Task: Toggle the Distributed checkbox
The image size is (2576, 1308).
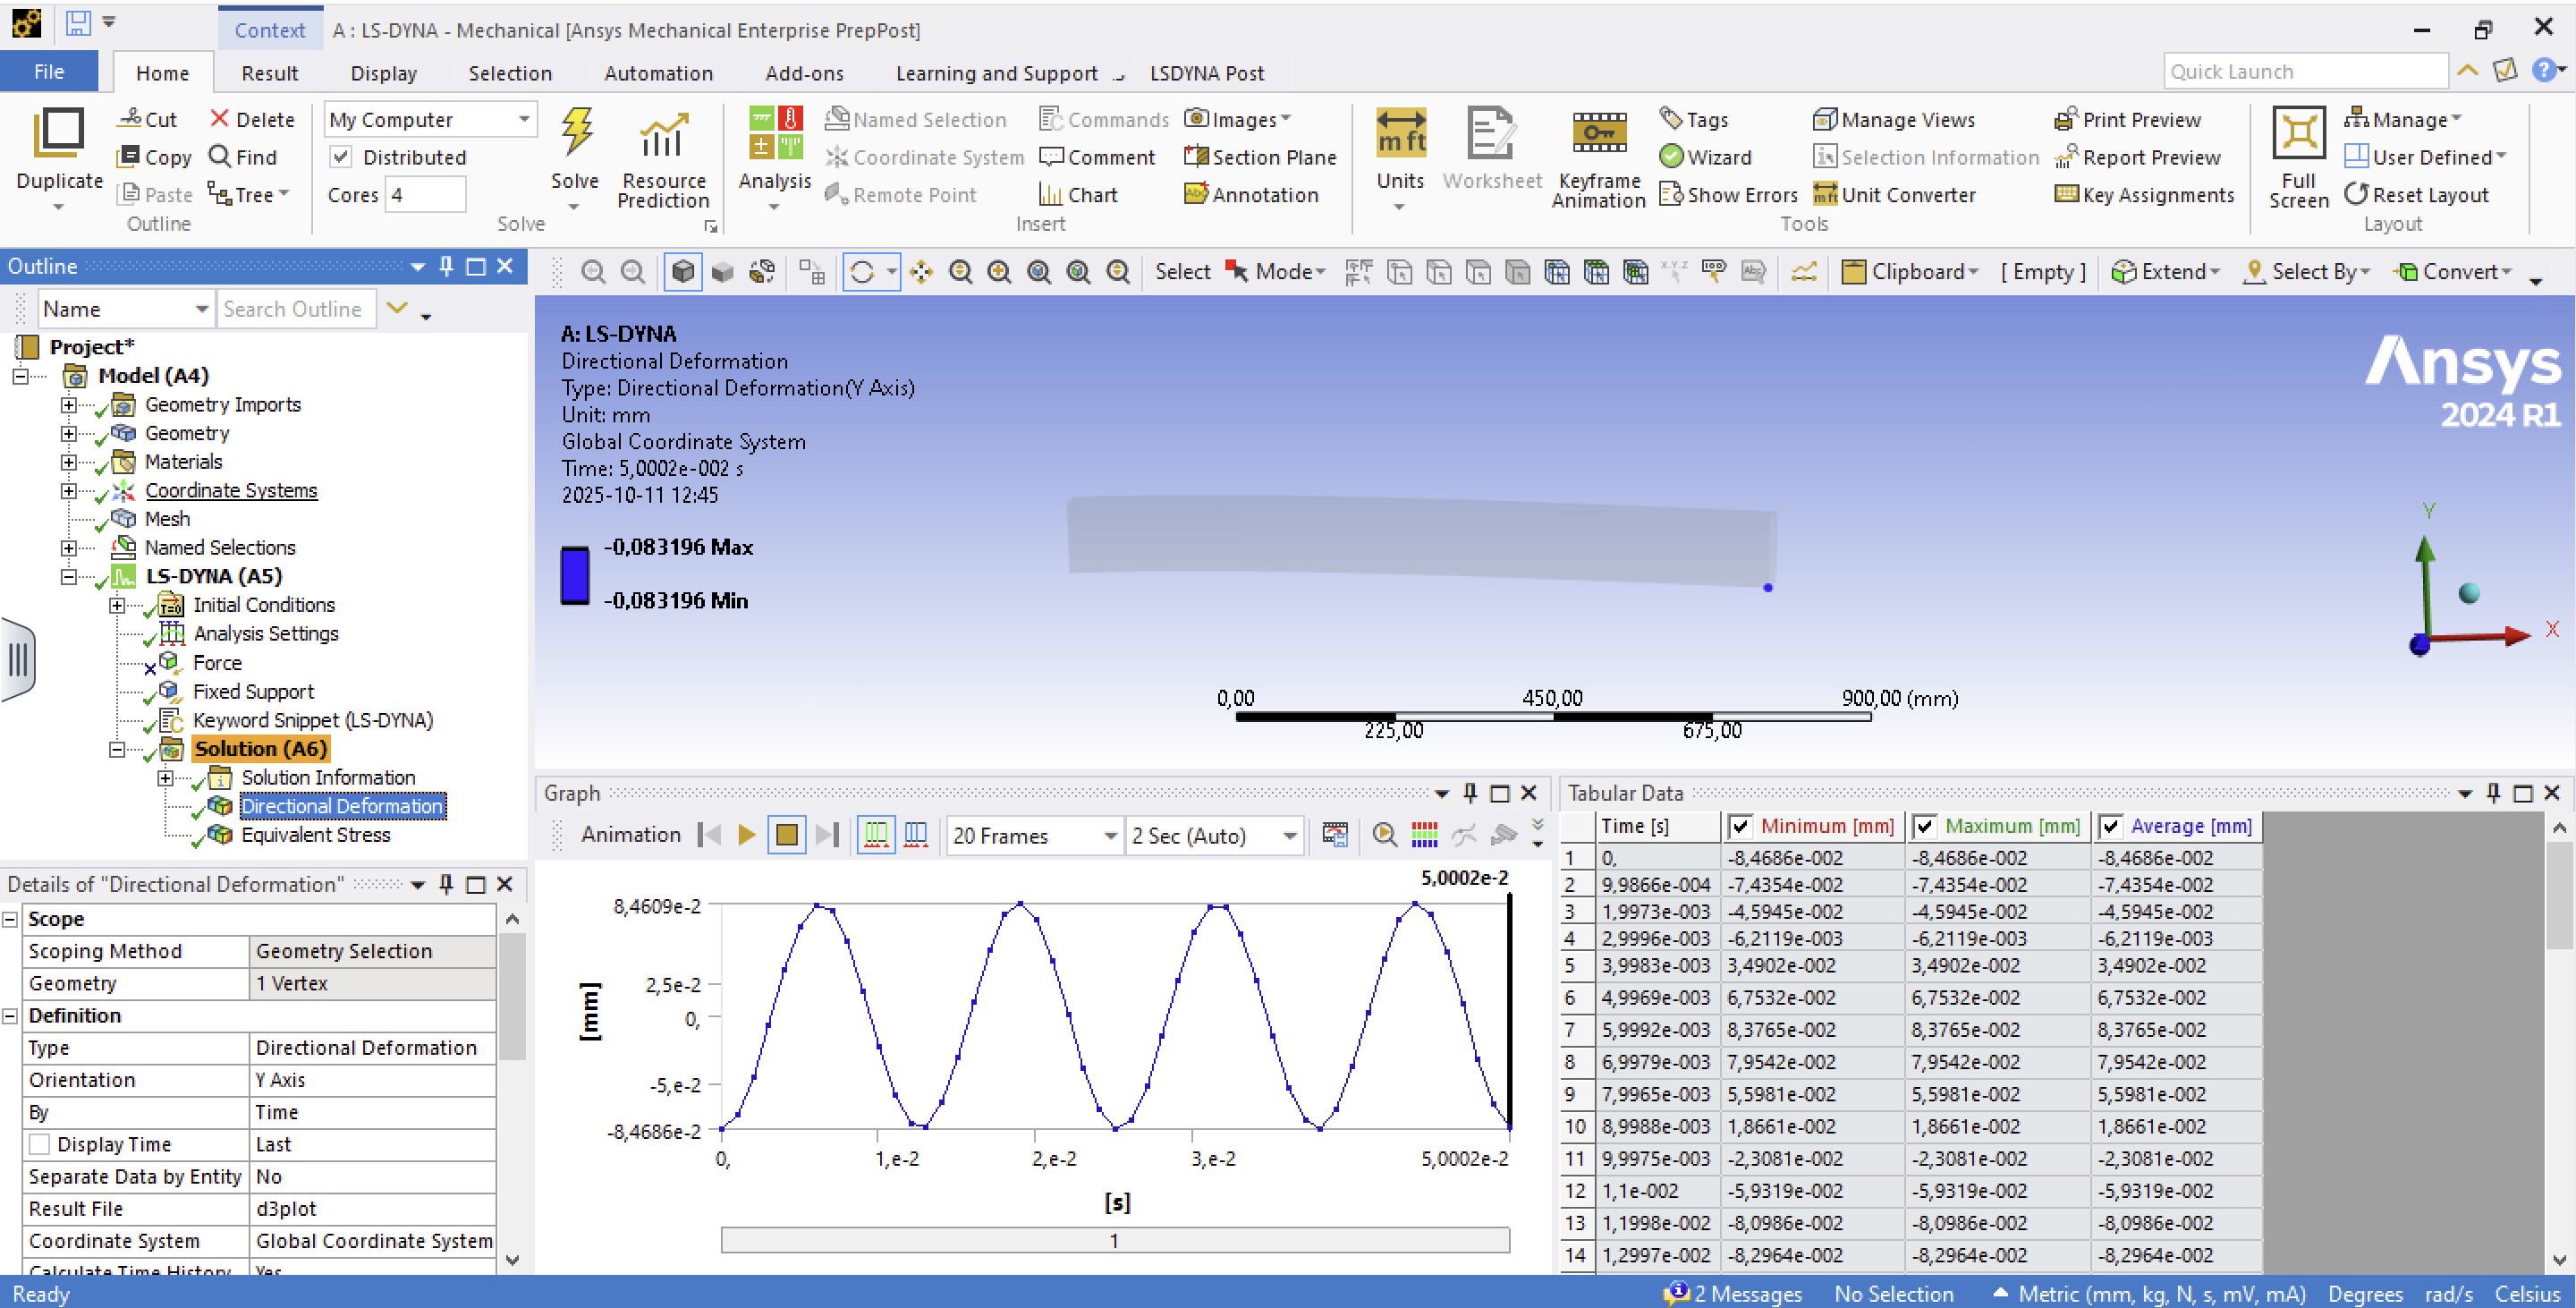Action: pyautogui.click(x=341, y=157)
